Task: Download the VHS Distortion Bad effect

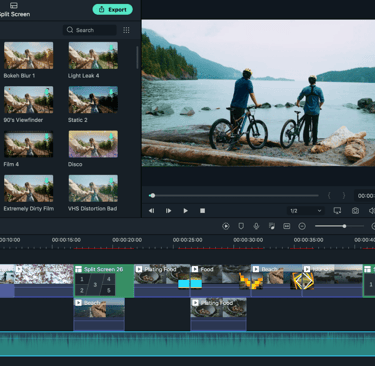Action: tap(111, 180)
